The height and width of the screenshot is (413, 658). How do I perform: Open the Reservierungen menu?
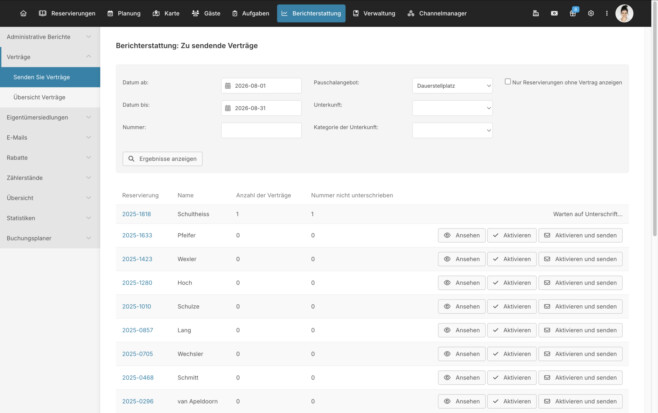pyautogui.click(x=67, y=13)
